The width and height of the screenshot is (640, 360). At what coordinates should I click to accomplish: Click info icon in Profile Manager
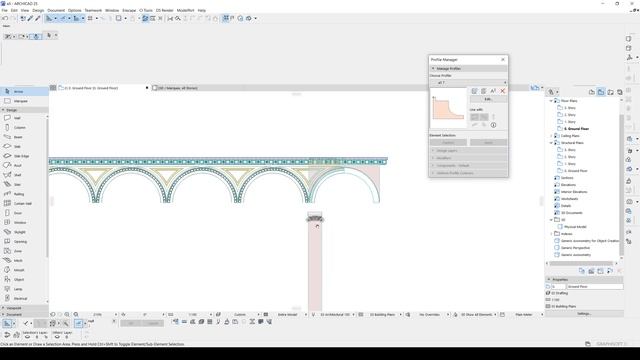click(x=493, y=125)
